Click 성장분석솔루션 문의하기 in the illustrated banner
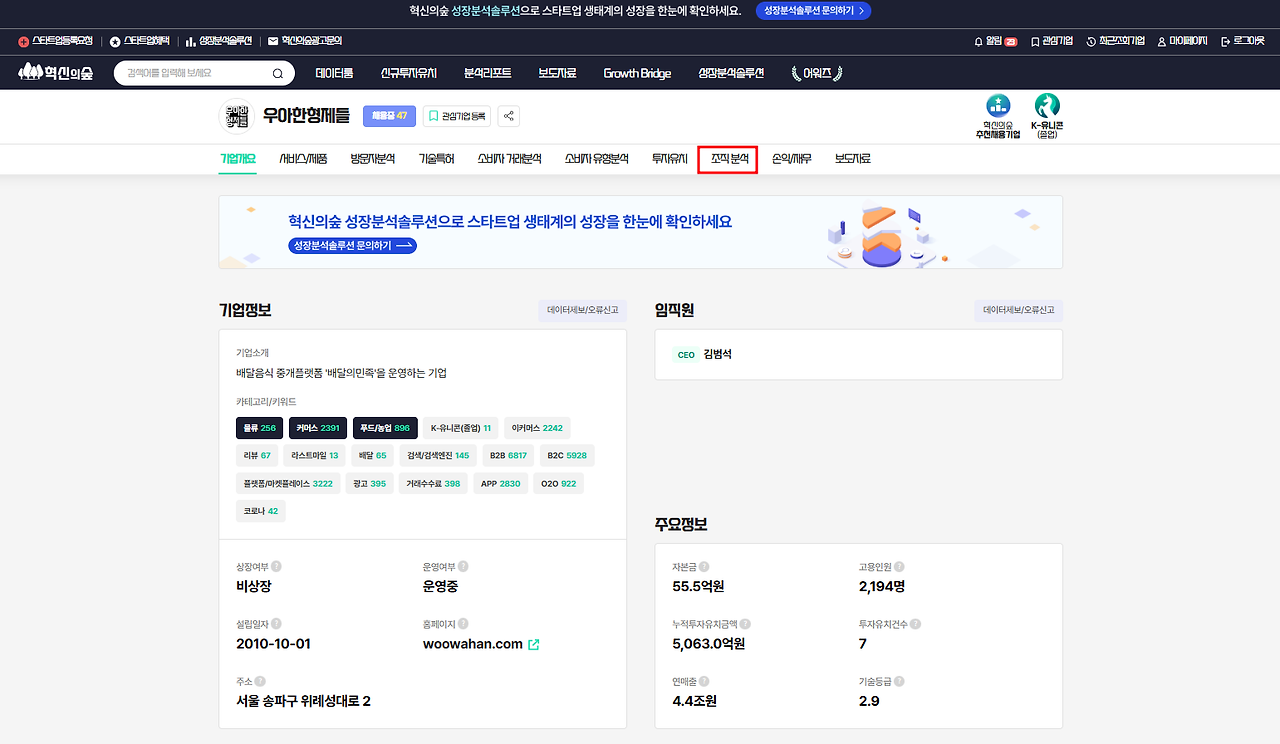 (x=352, y=245)
